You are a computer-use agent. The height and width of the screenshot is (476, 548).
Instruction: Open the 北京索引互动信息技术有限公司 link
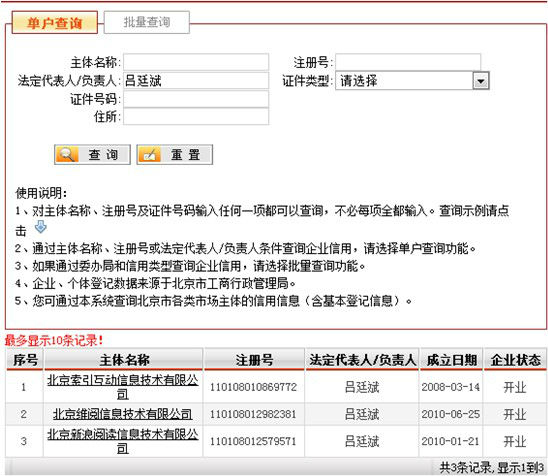coord(123,387)
